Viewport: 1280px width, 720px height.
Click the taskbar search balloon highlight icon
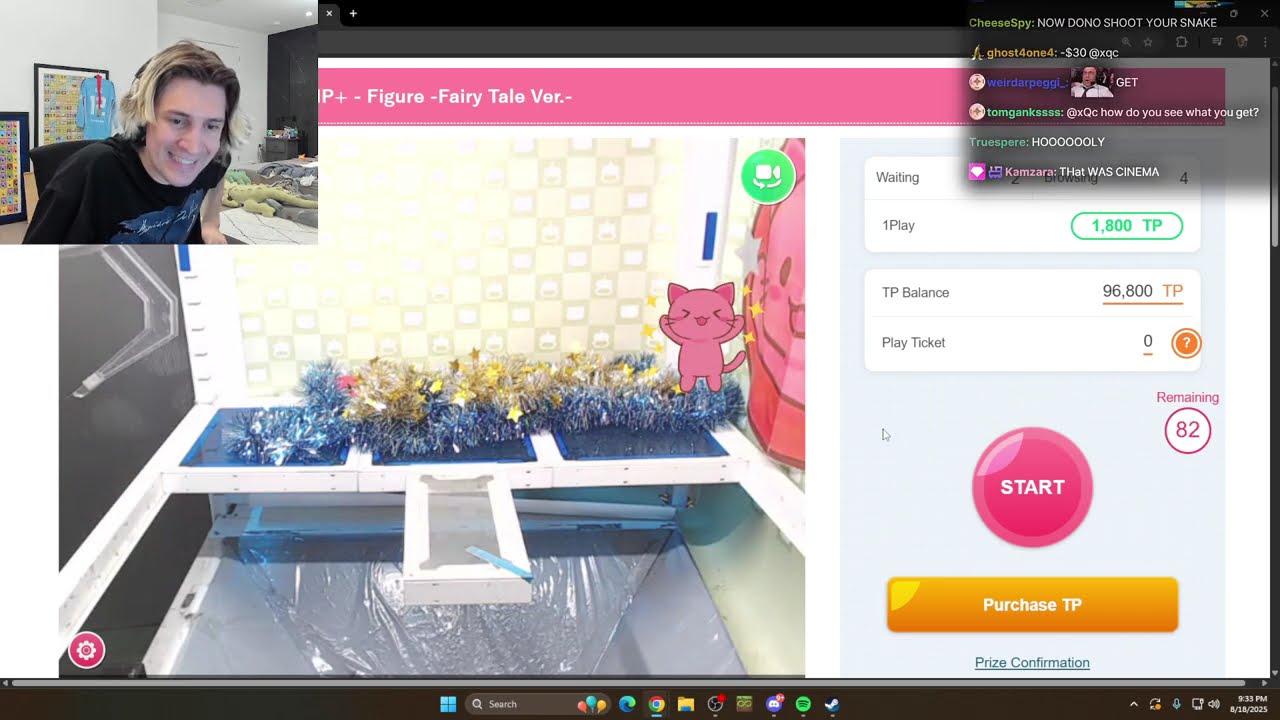(592, 704)
